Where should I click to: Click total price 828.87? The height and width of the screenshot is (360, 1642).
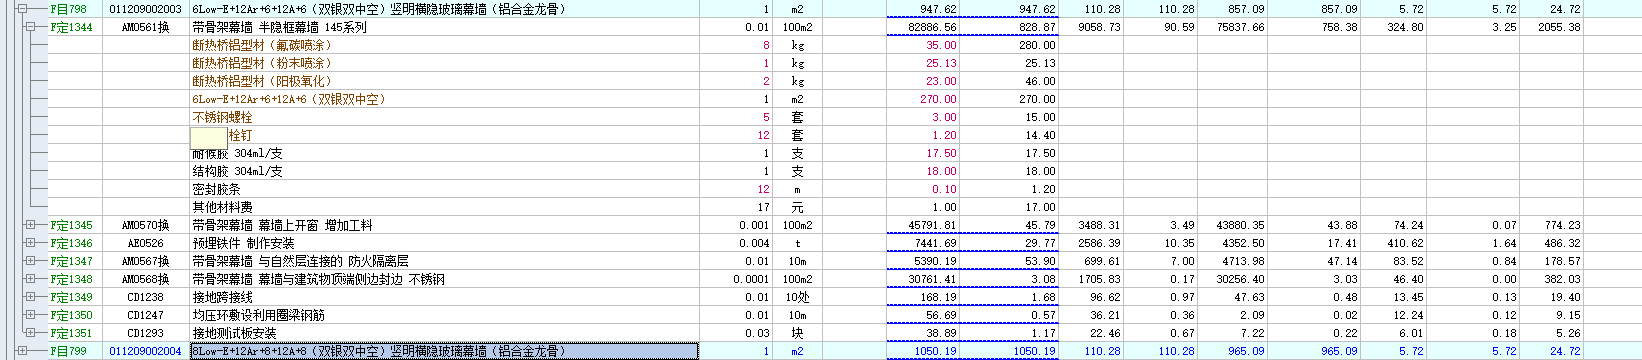coord(1037,27)
